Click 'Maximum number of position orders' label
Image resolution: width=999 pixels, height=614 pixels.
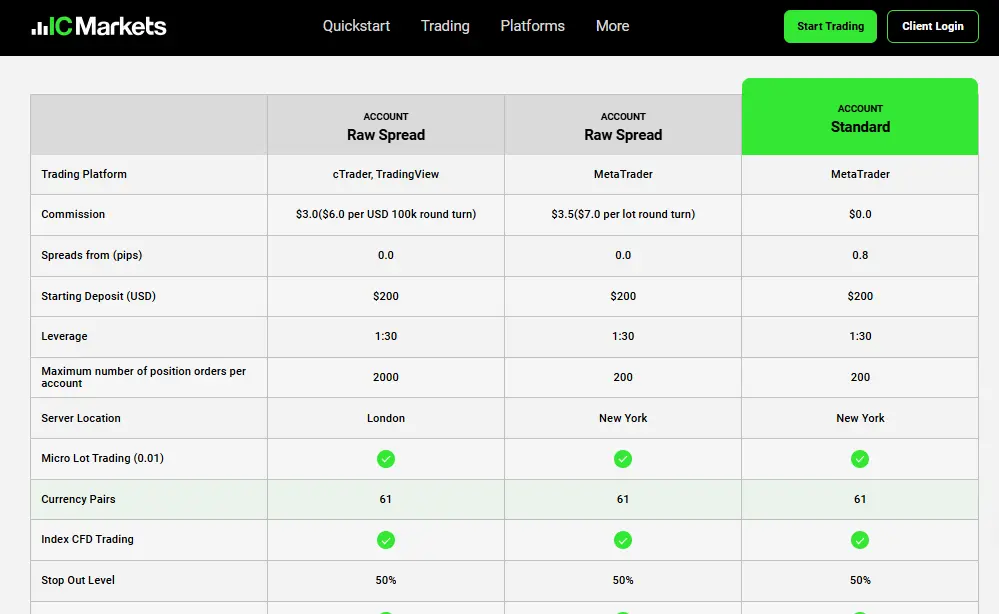143,377
